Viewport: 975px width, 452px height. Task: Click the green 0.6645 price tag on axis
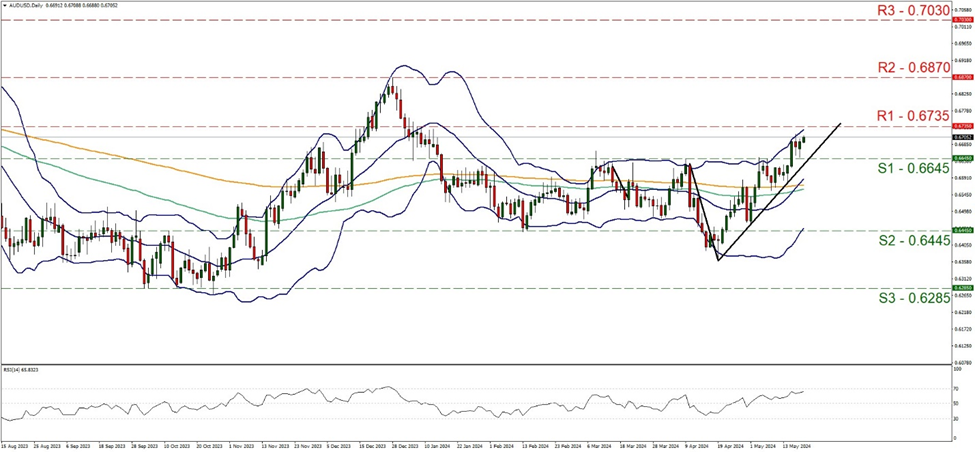click(961, 158)
